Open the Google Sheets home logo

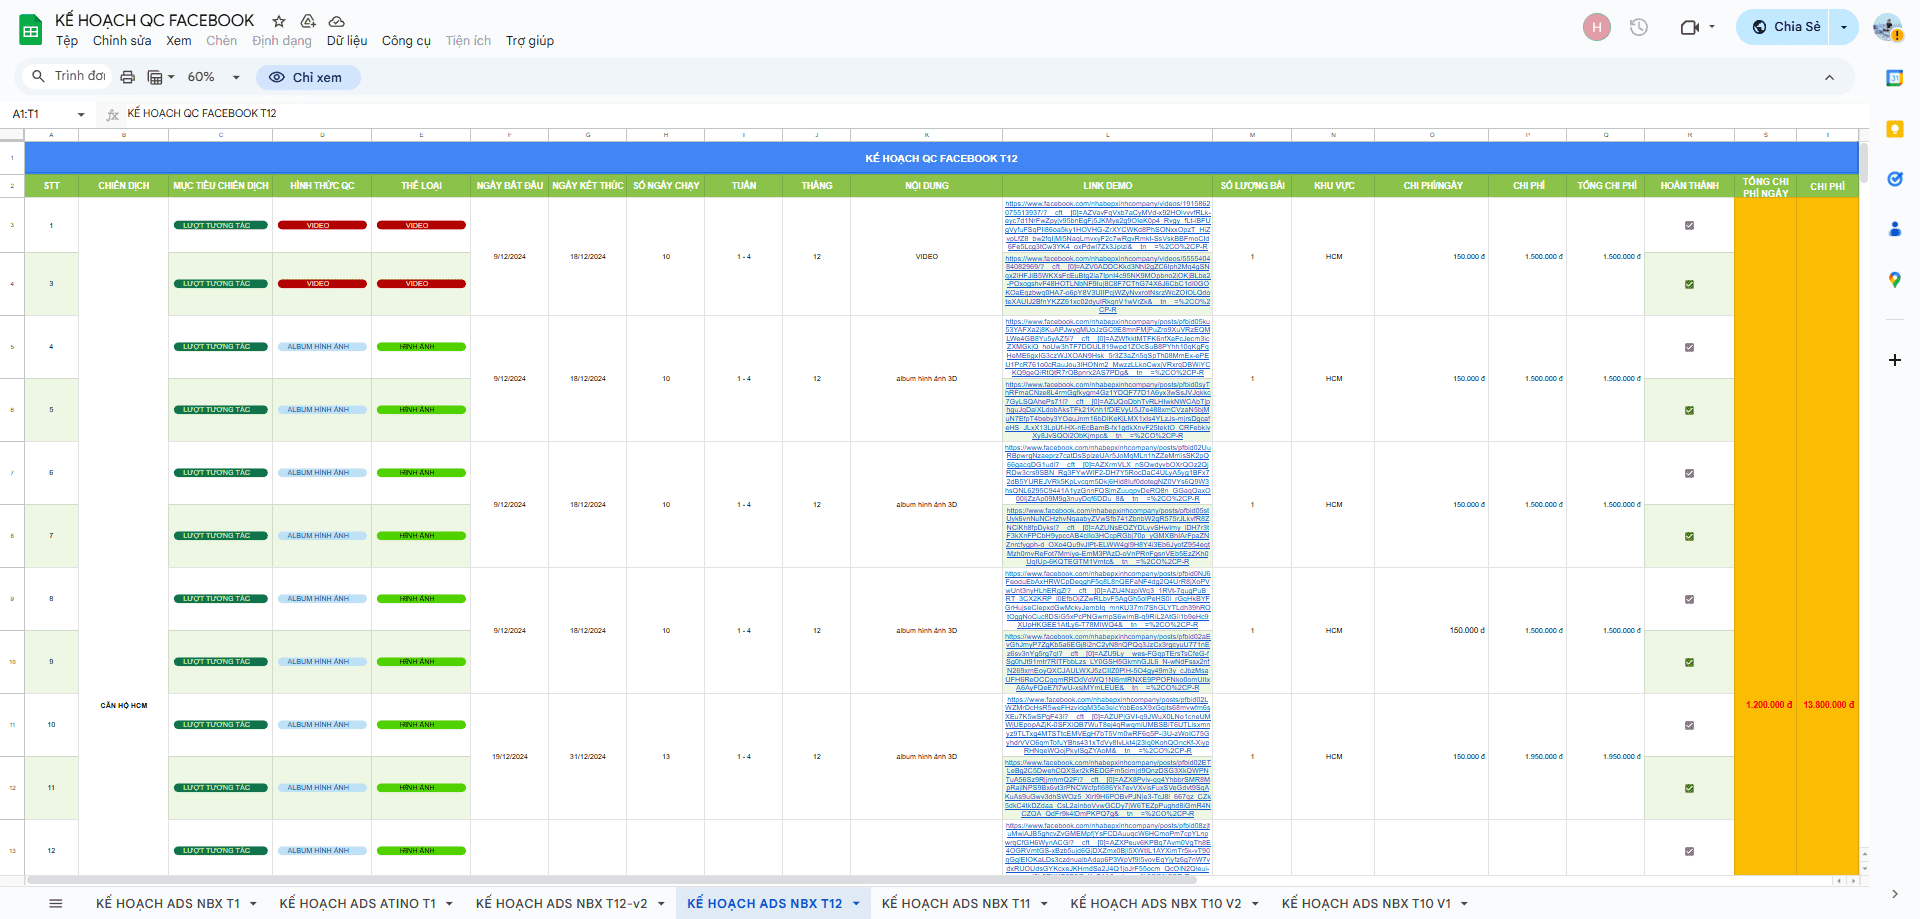(x=31, y=30)
